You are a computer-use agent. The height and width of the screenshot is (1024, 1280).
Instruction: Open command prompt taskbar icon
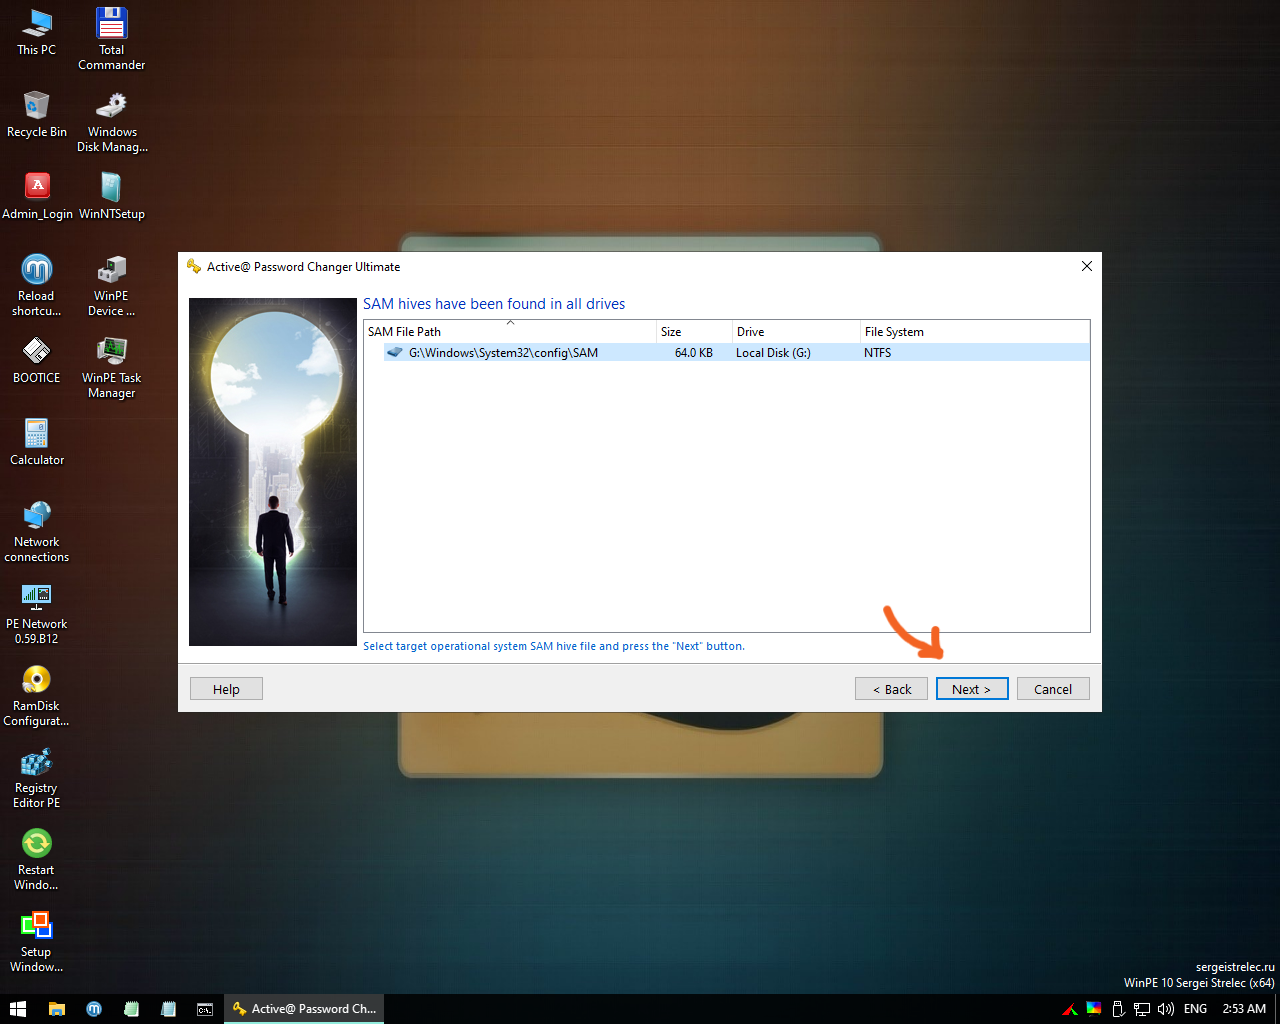(205, 1009)
